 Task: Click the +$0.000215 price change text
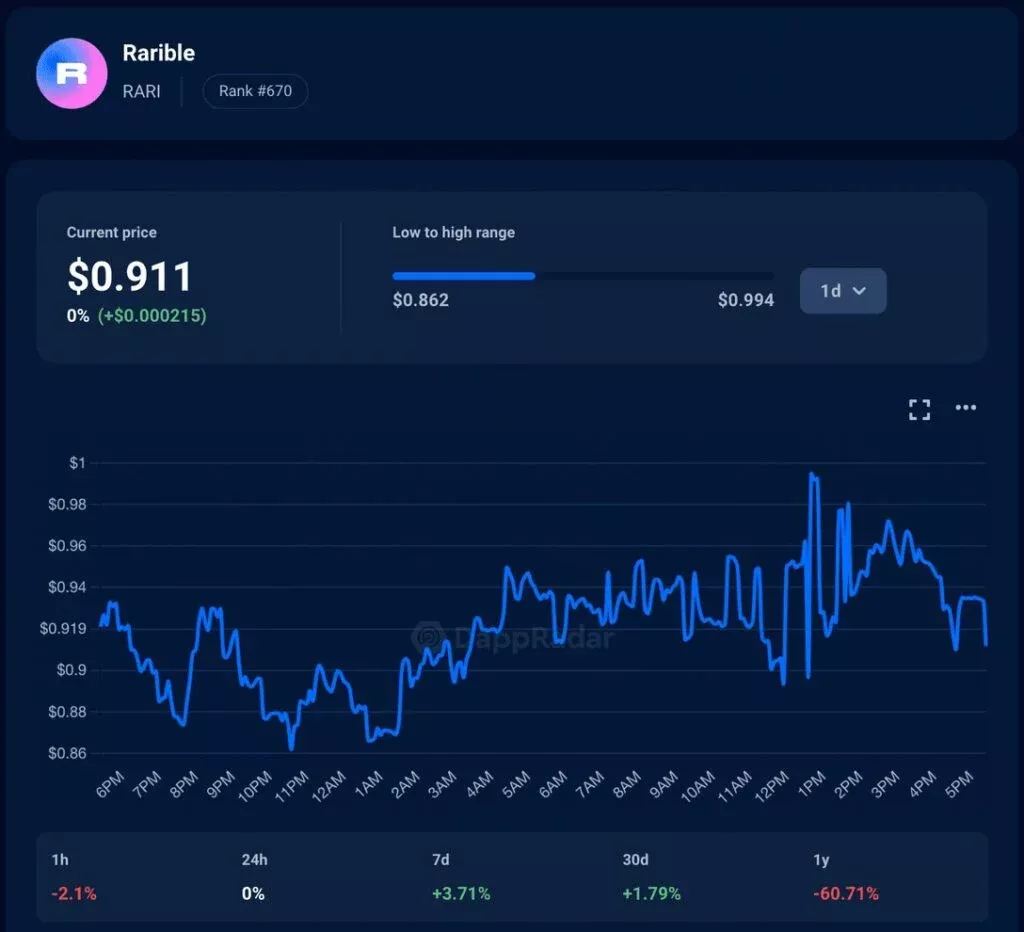coord(152,316)
